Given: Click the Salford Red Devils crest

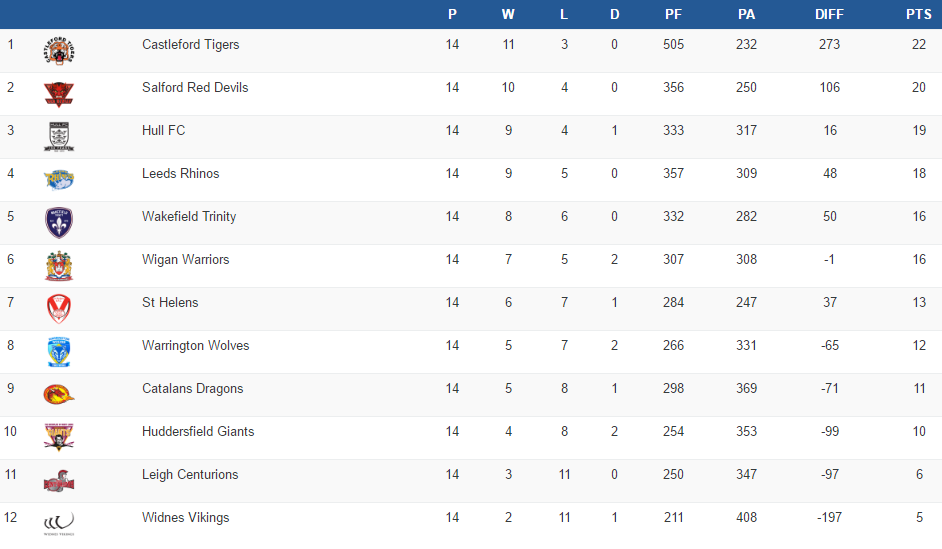Looking at the screenshot, I should (59, 94).
